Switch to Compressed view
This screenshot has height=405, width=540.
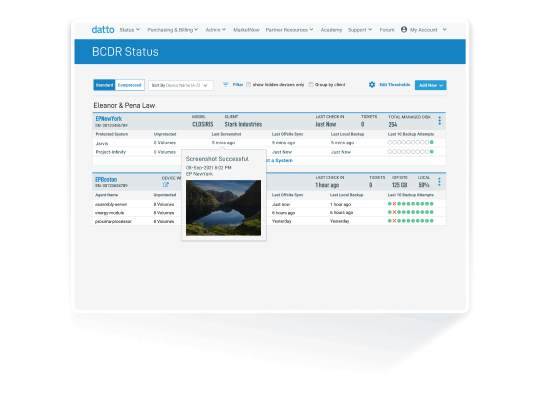(x=129, y=85)
